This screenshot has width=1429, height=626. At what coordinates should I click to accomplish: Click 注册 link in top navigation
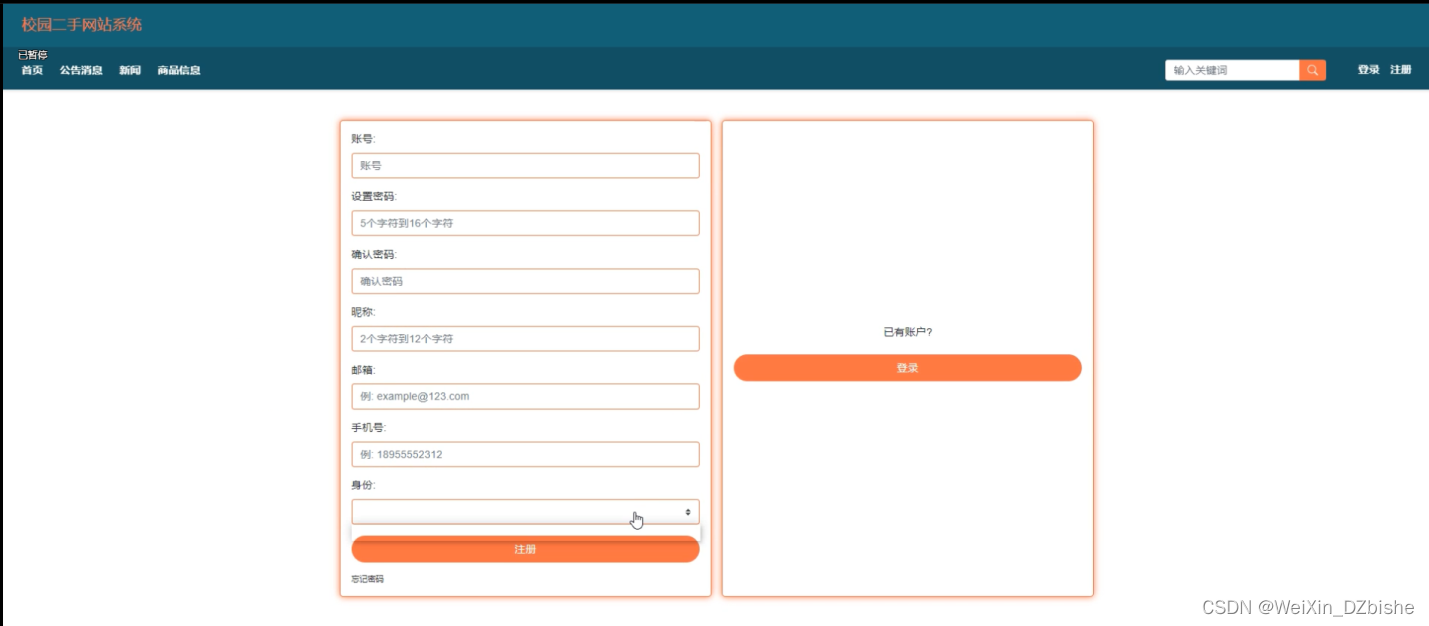tap(1400, 70)
